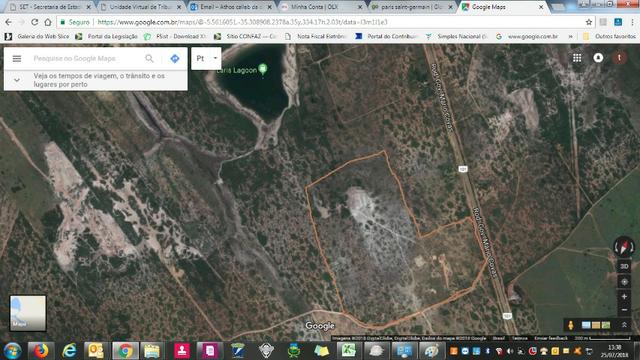Bookmark this page with the star icon

[589, 22]
